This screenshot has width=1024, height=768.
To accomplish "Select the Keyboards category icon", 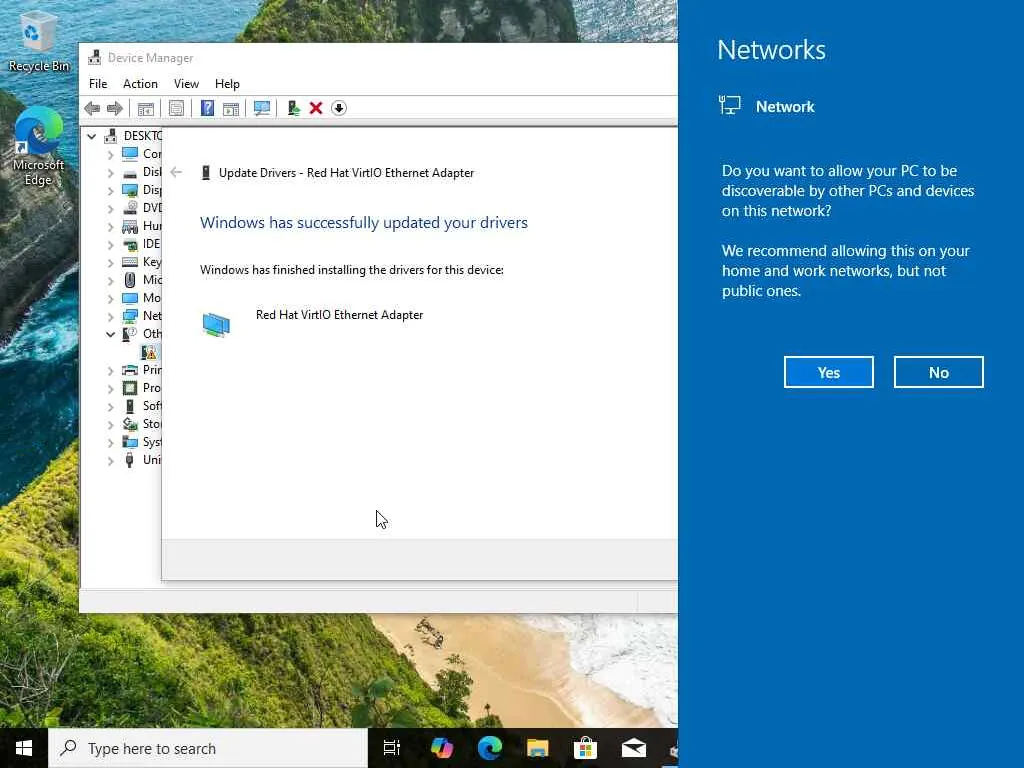I will [x=130, y=263].
